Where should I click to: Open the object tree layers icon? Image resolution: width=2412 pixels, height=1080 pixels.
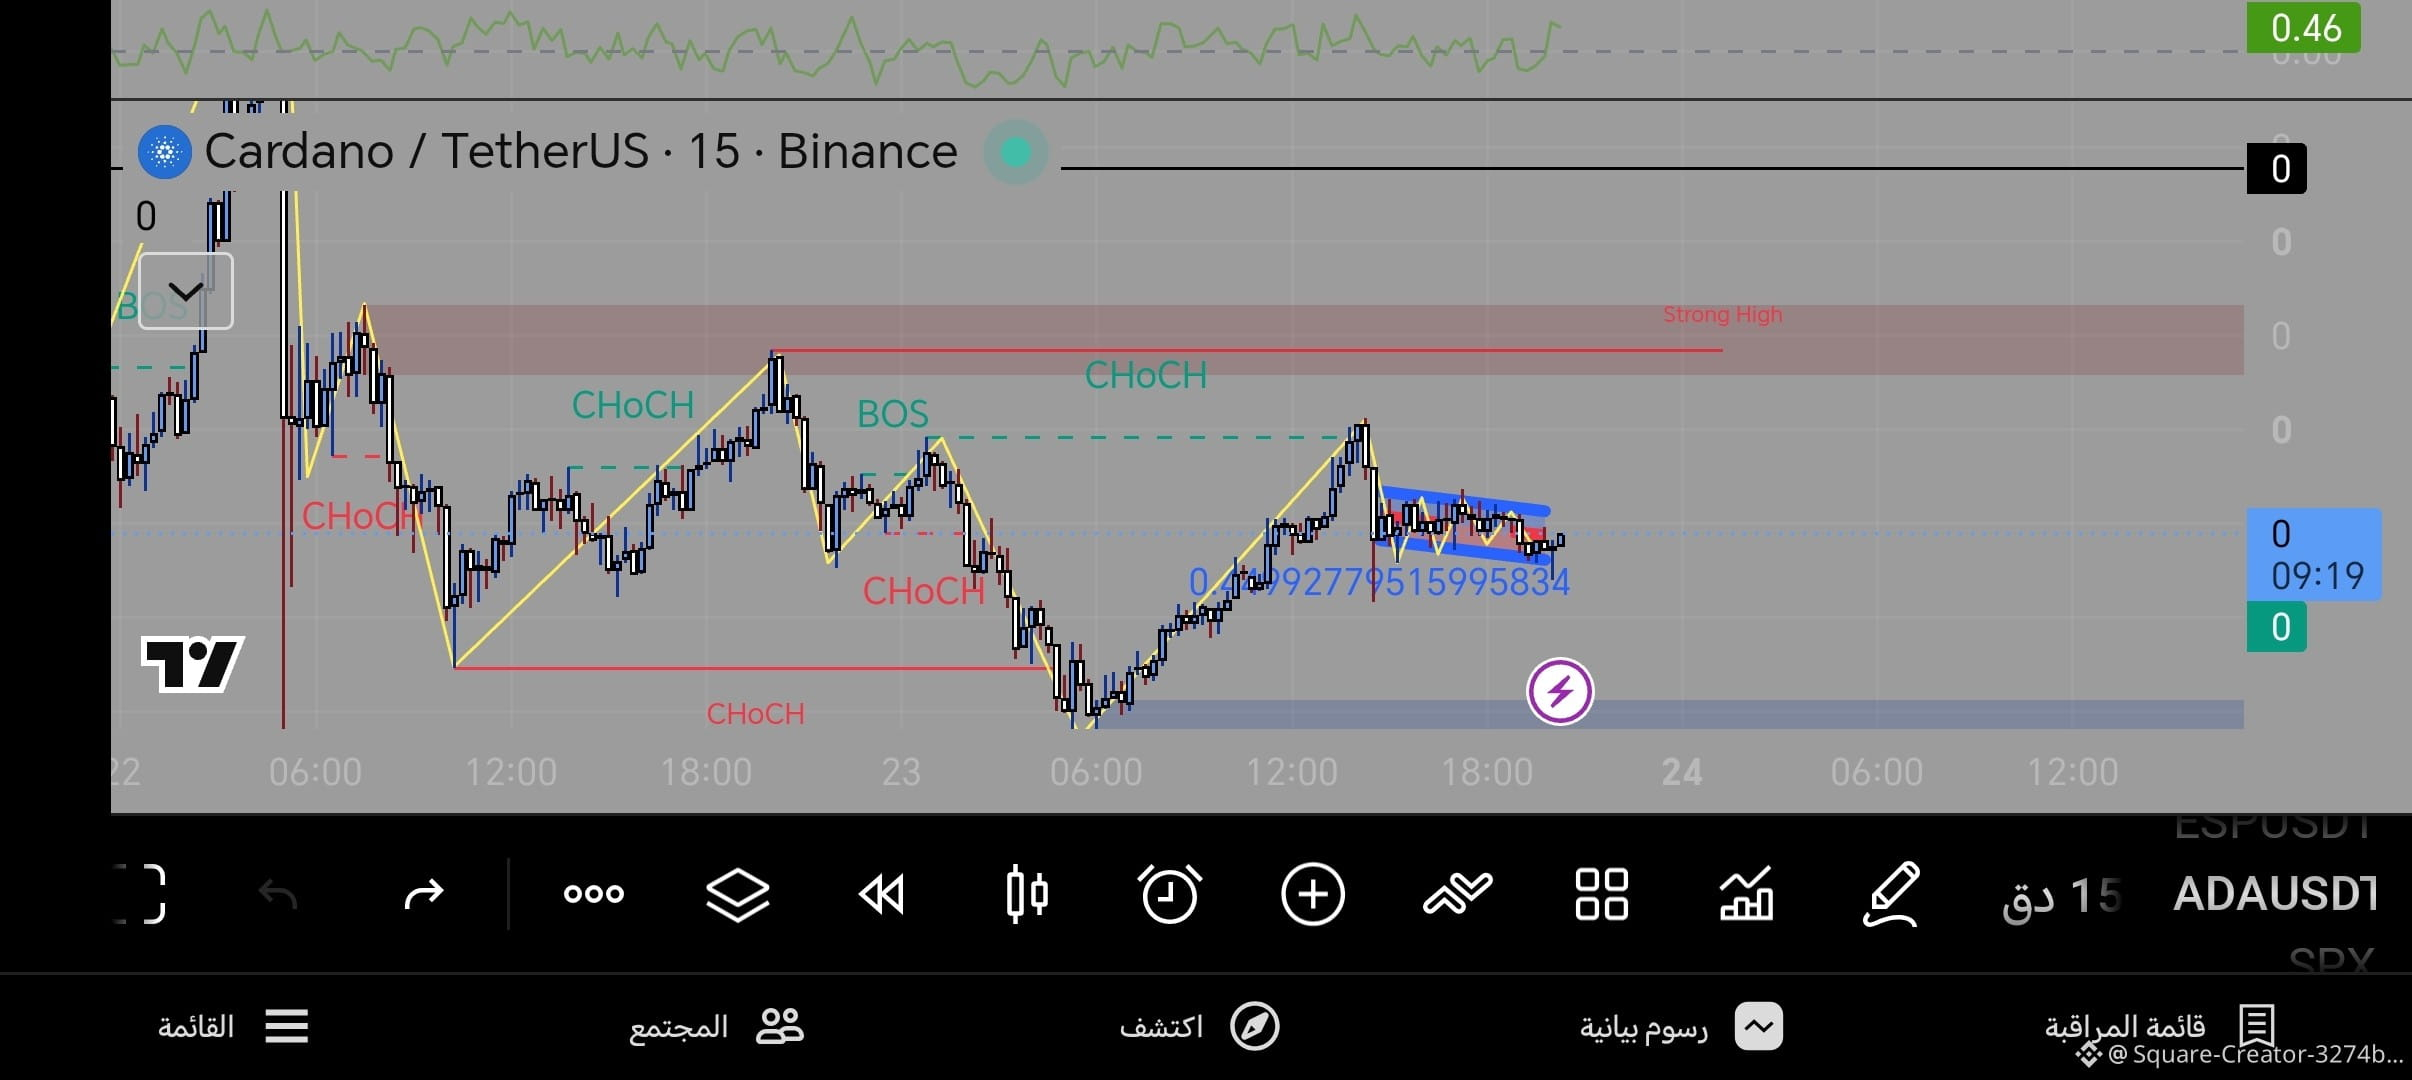(738, 894)
